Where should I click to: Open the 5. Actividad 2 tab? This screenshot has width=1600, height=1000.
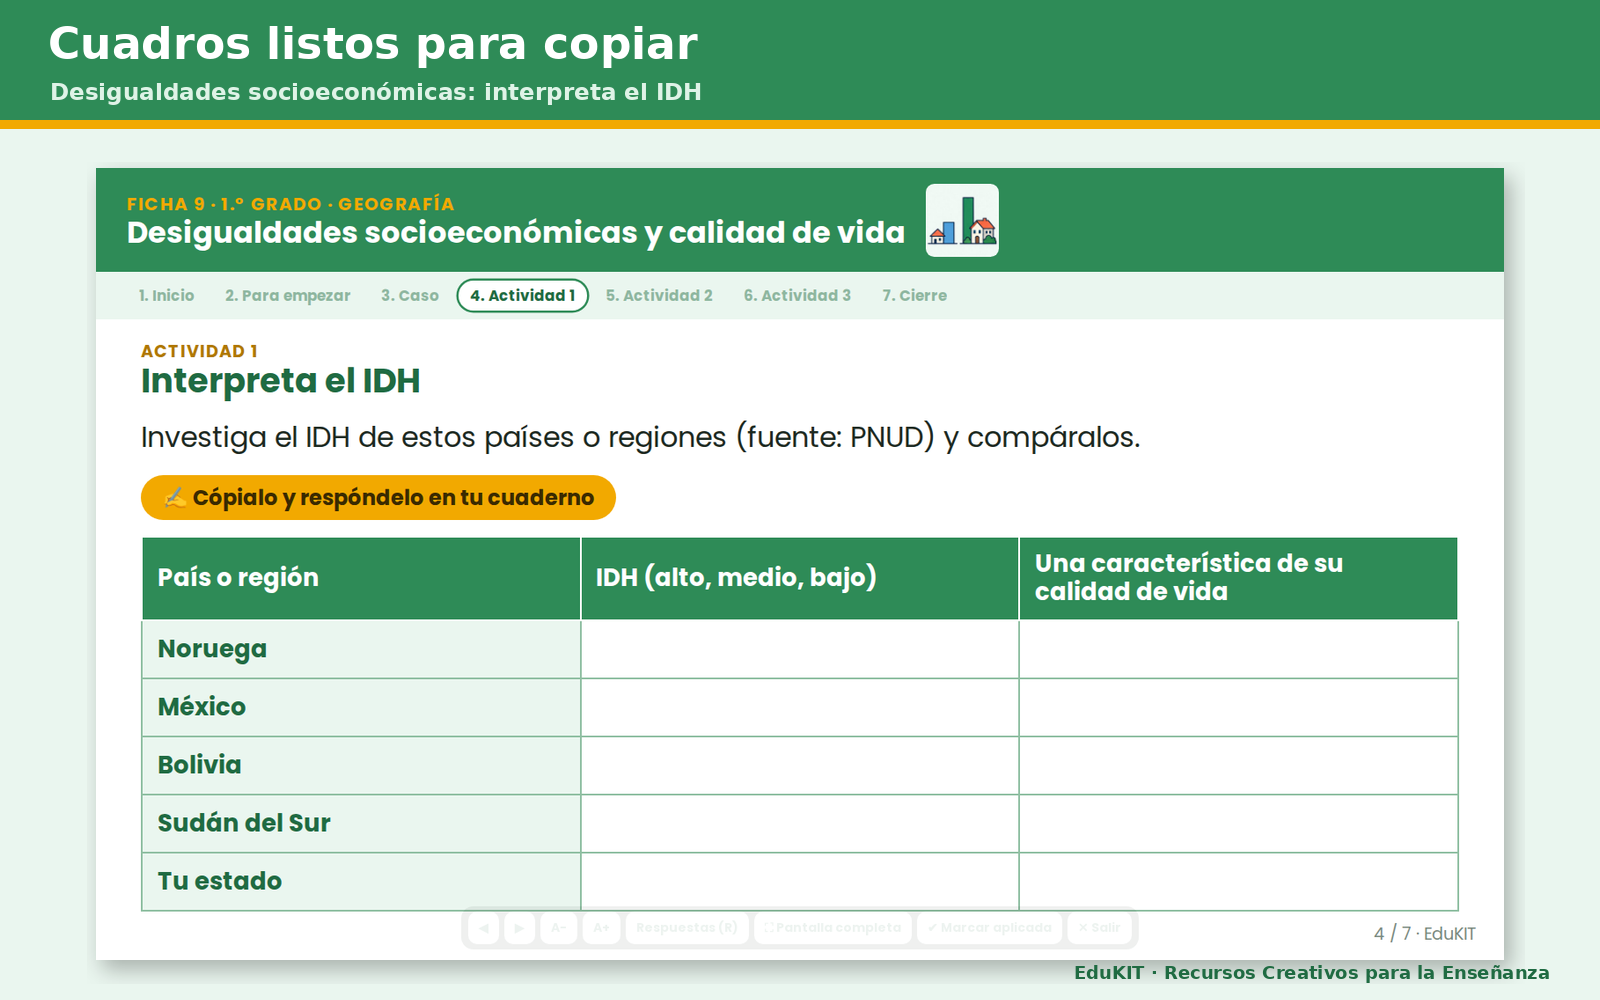point(659,296)
